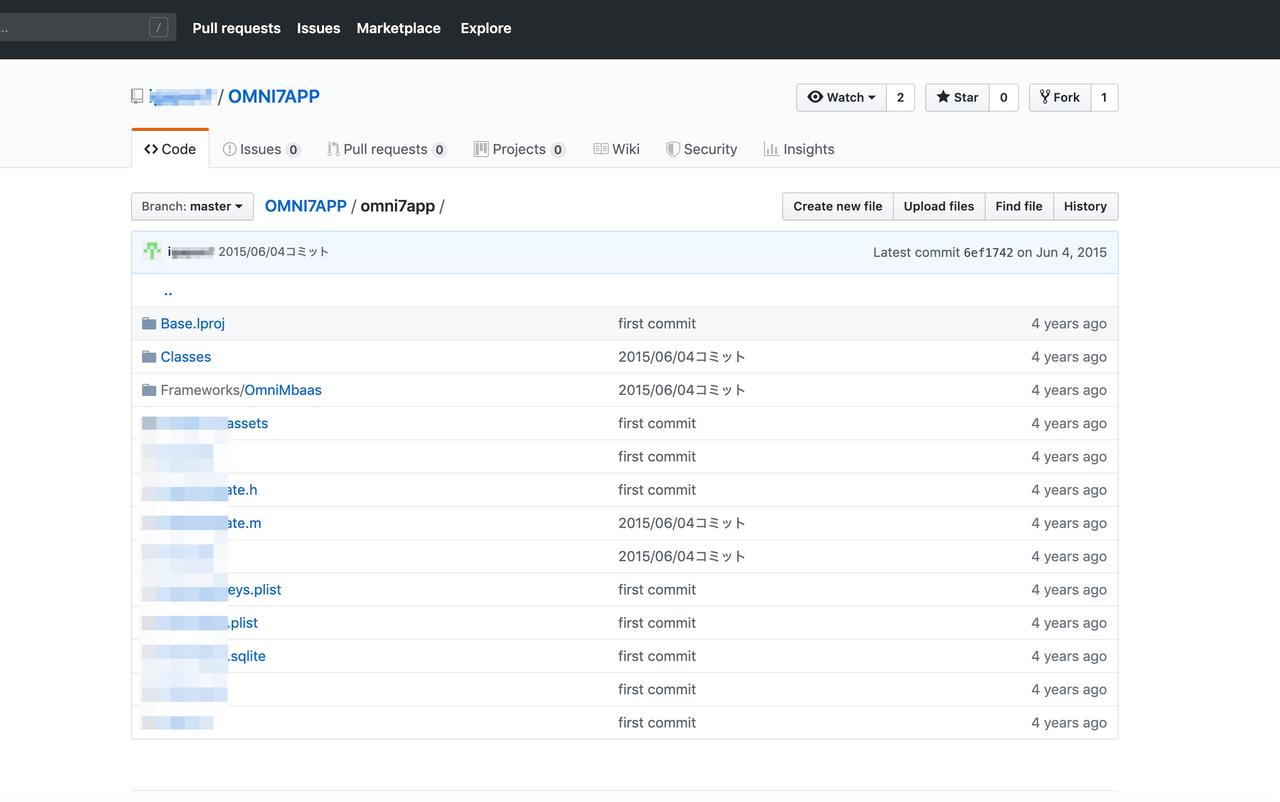Click the Insights graph icon
This screenshot has width=1280, height=802.
[771, 149]
